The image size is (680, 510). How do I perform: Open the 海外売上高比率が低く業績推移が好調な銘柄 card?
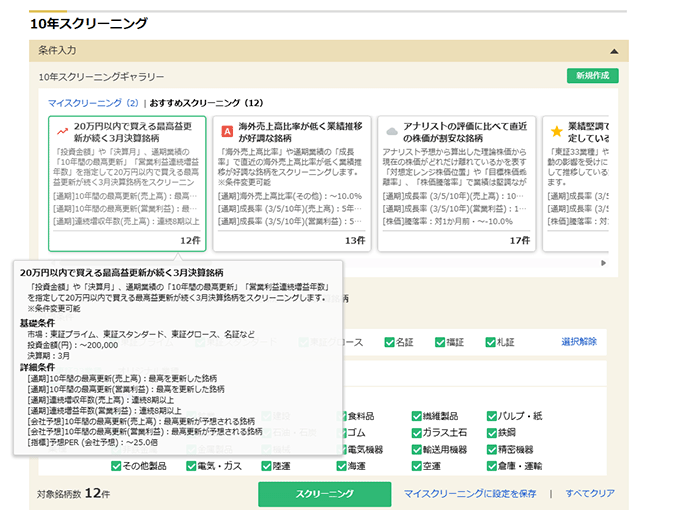[x=292, y=183]
